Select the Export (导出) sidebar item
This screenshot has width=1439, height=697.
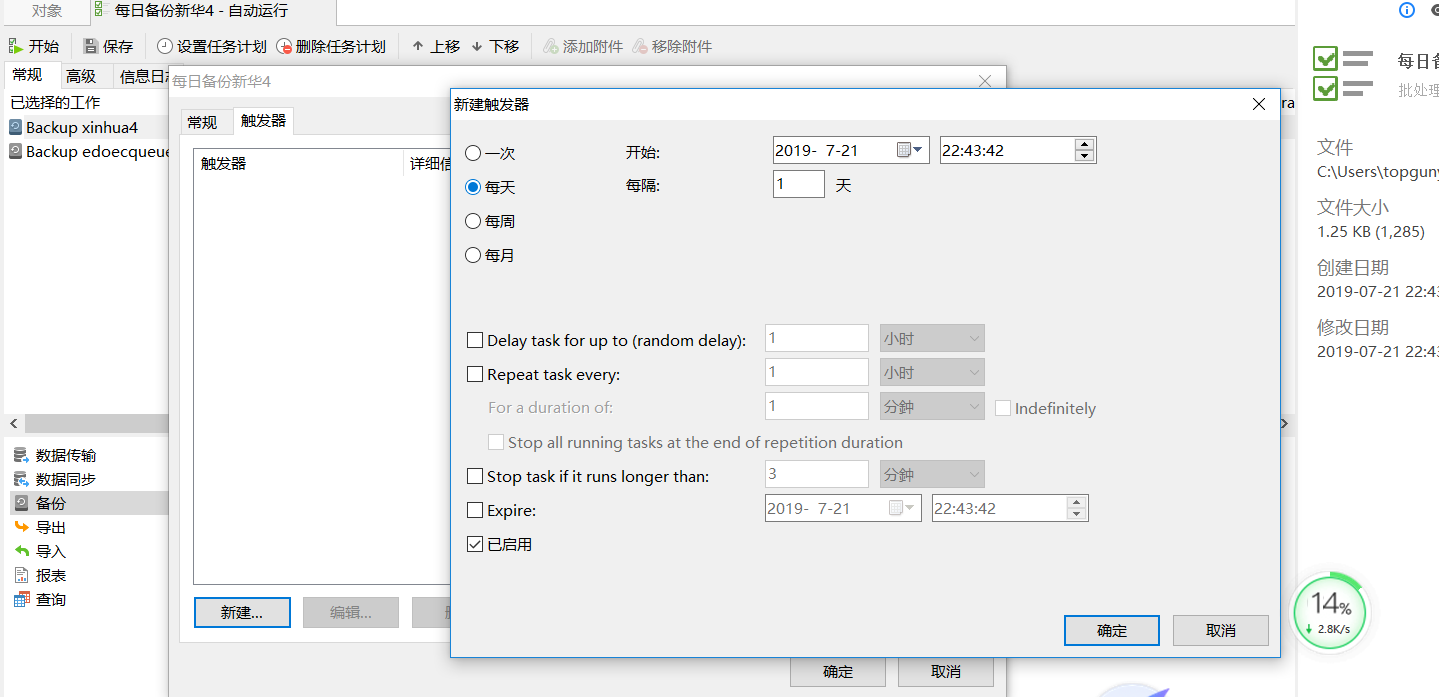(x=21, y=527)
